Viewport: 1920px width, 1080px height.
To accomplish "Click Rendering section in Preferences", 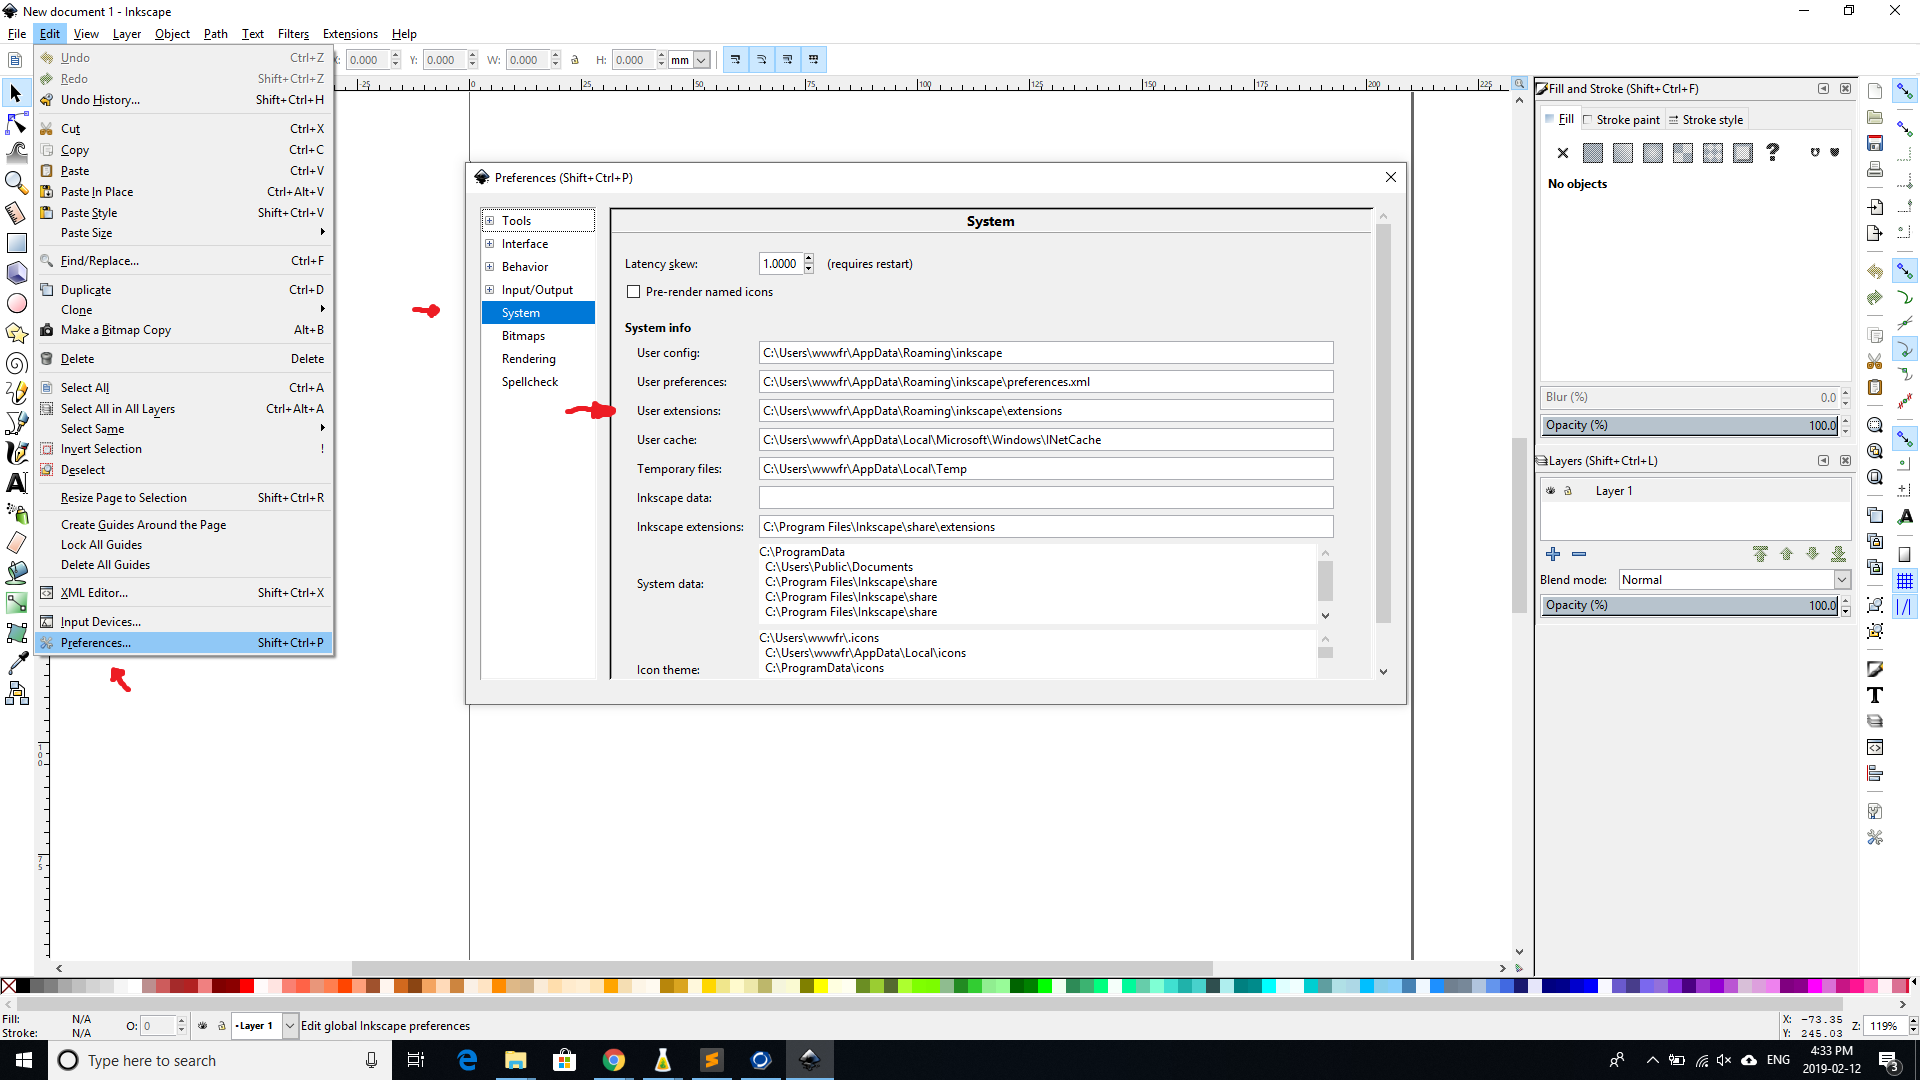I will 527,357.
